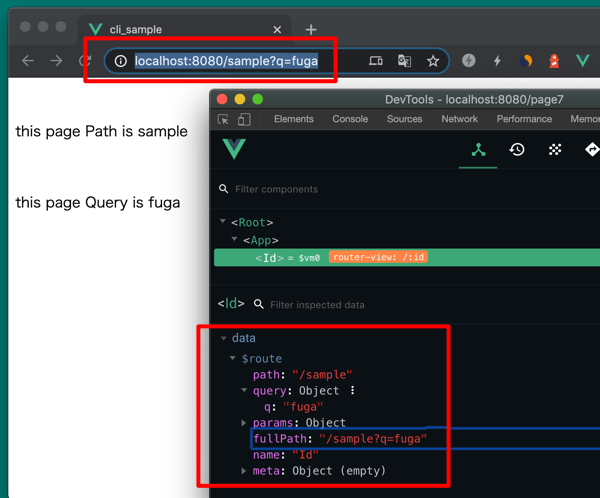Screen dimensions: 600x498
Task: Click the Lighthouse extension icon
Action: 554,60
